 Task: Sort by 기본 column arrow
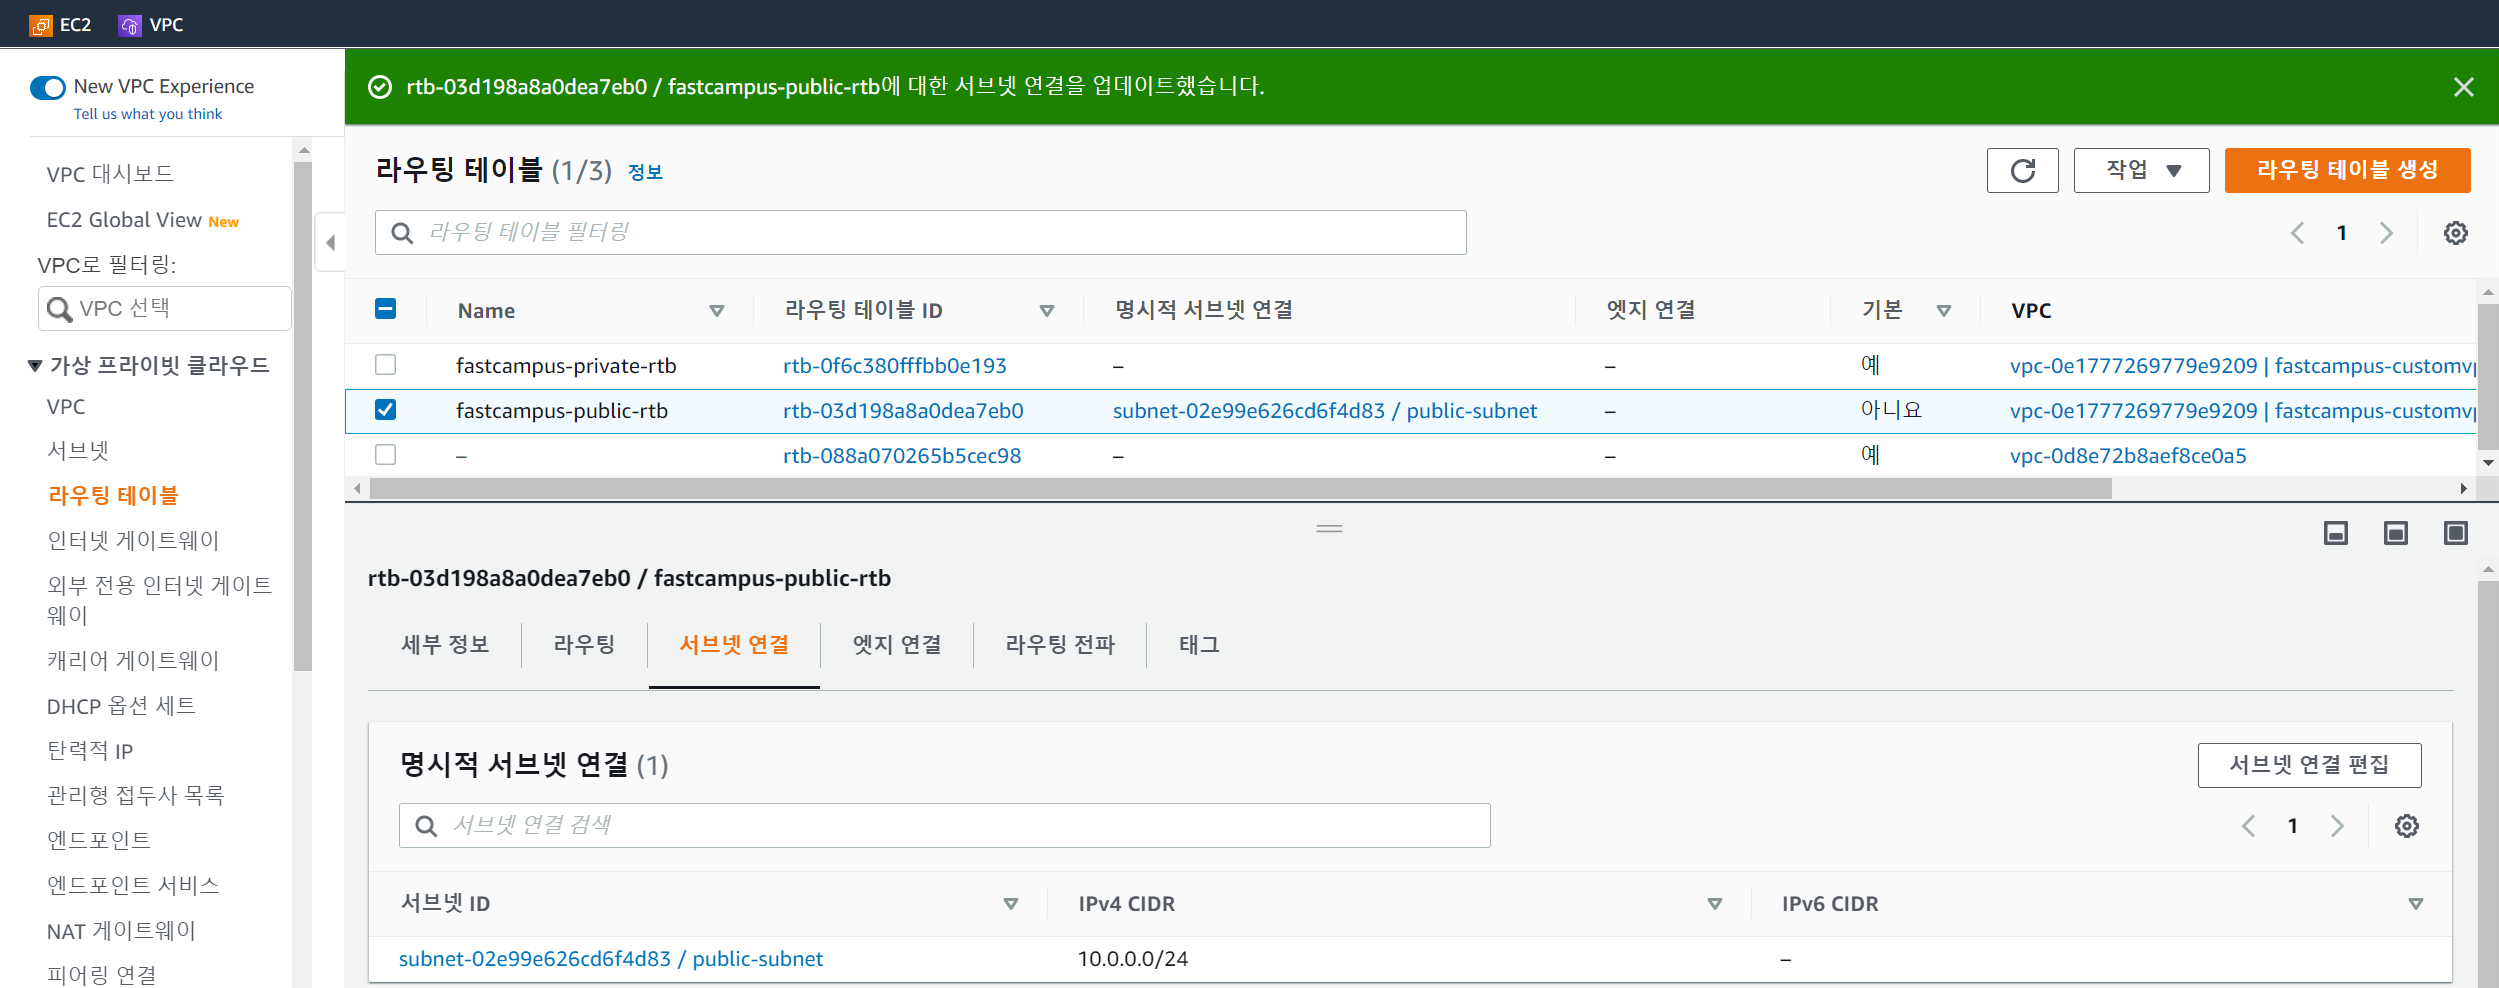click(x=1943, y=311)
